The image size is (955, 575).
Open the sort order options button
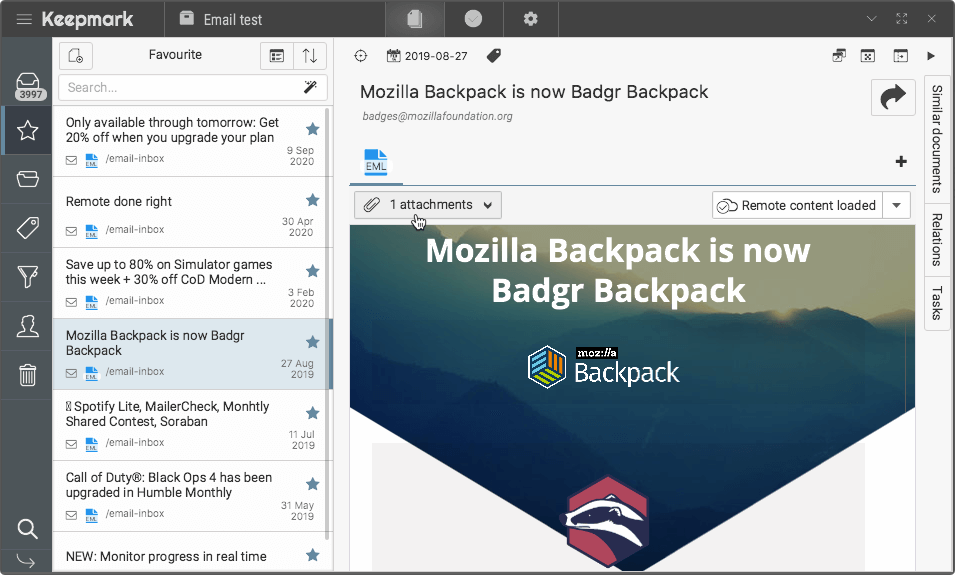click(x=310, y=56)
